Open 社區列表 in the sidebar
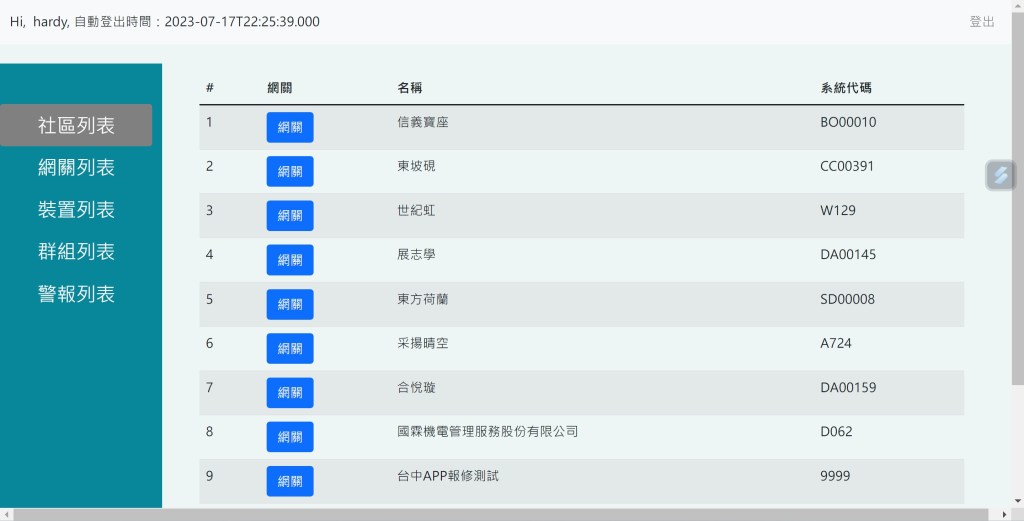This screenshot has height=521, width=1024. pos(76,125)
